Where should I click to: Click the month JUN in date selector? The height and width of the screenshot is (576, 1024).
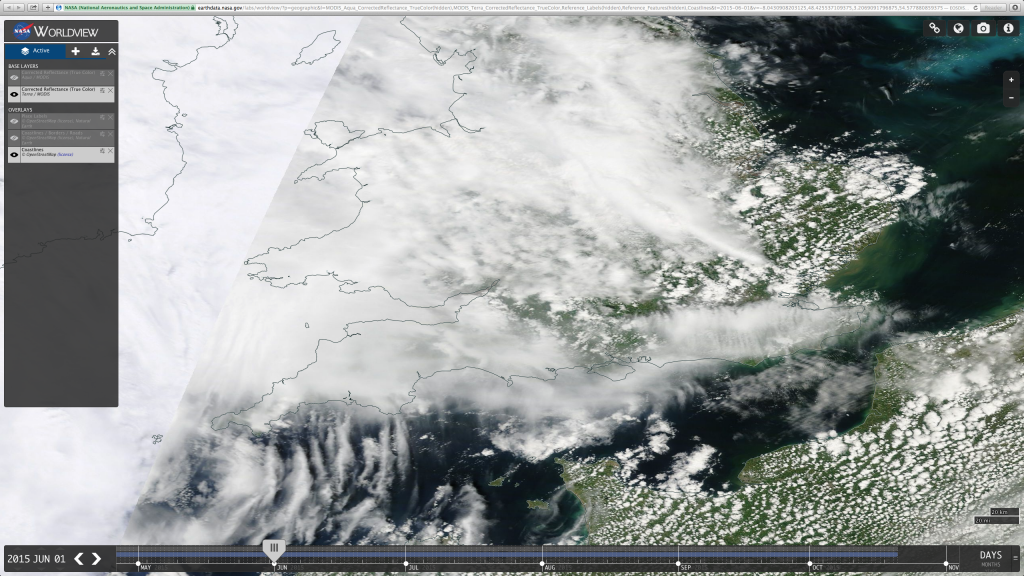pyautogui.click(x=42, y=559)
